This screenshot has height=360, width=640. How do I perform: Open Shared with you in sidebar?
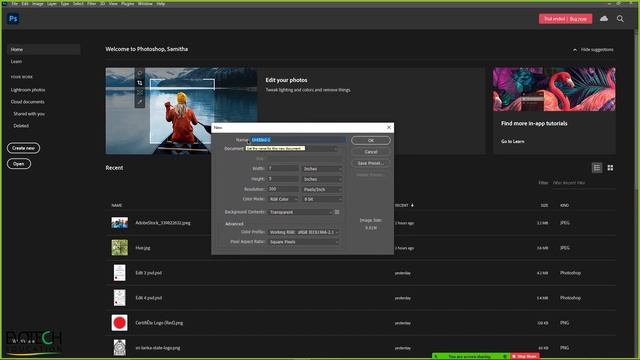(29, 114)
